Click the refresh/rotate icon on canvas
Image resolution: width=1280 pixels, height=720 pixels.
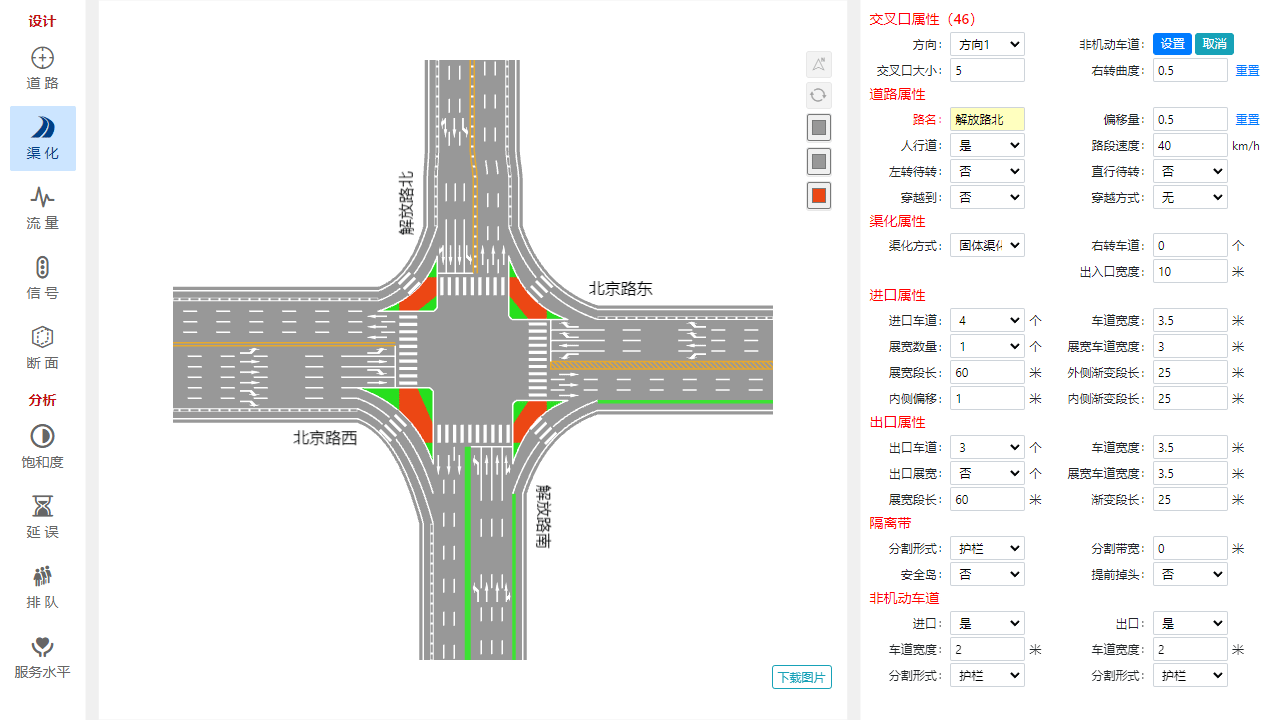pos(819,95)
